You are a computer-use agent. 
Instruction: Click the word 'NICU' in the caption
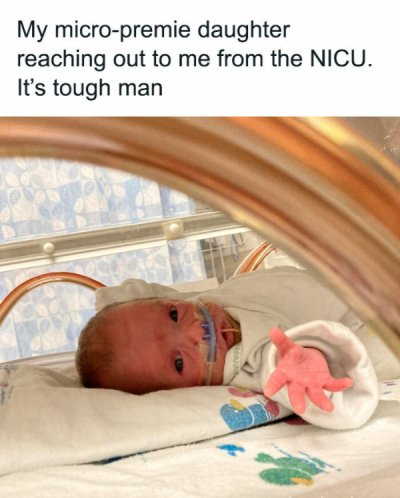point(338,59)
